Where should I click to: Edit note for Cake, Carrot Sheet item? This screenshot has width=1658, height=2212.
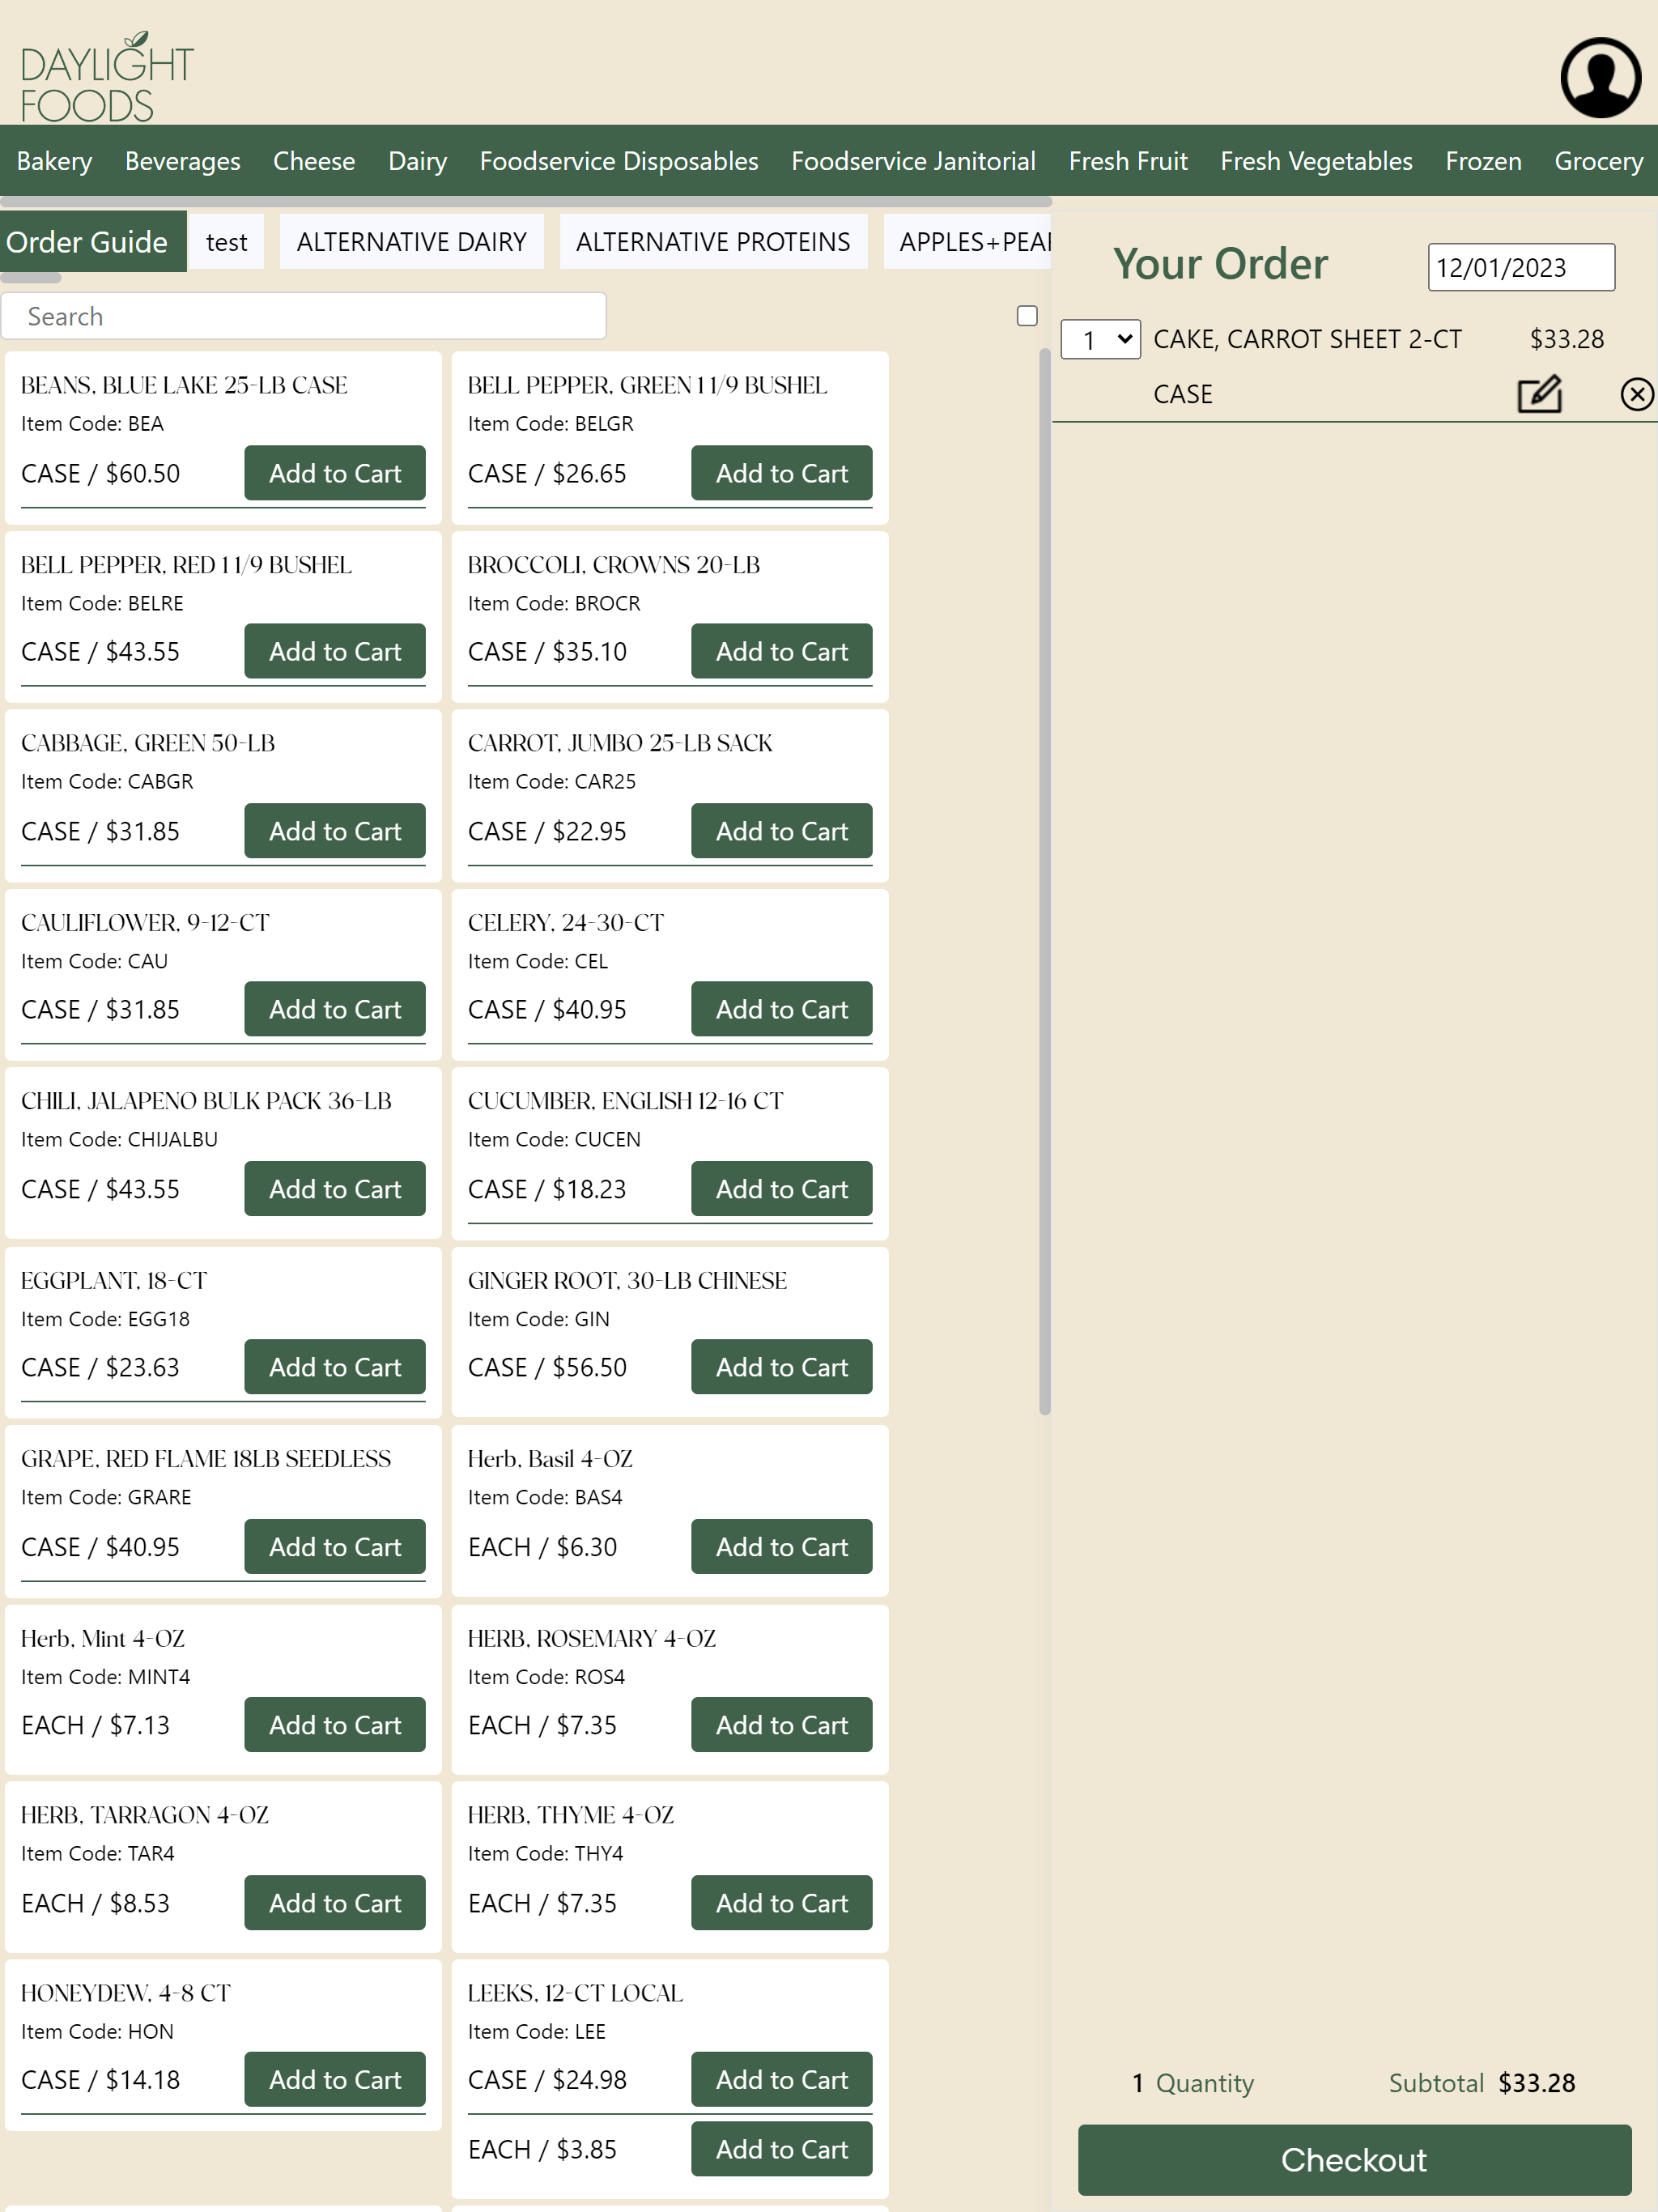tap(1539, 394)
